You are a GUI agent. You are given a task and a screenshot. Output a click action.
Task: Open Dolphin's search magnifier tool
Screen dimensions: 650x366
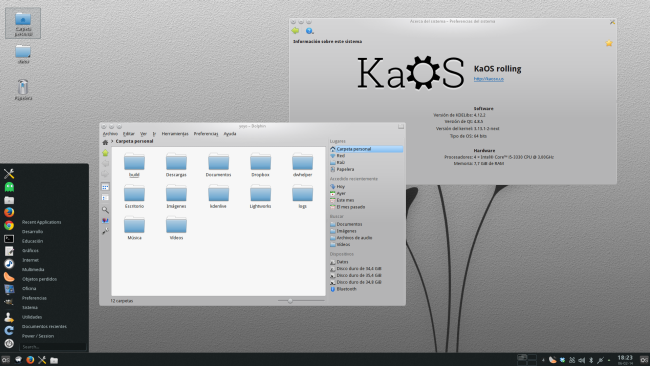coord(105,210)
